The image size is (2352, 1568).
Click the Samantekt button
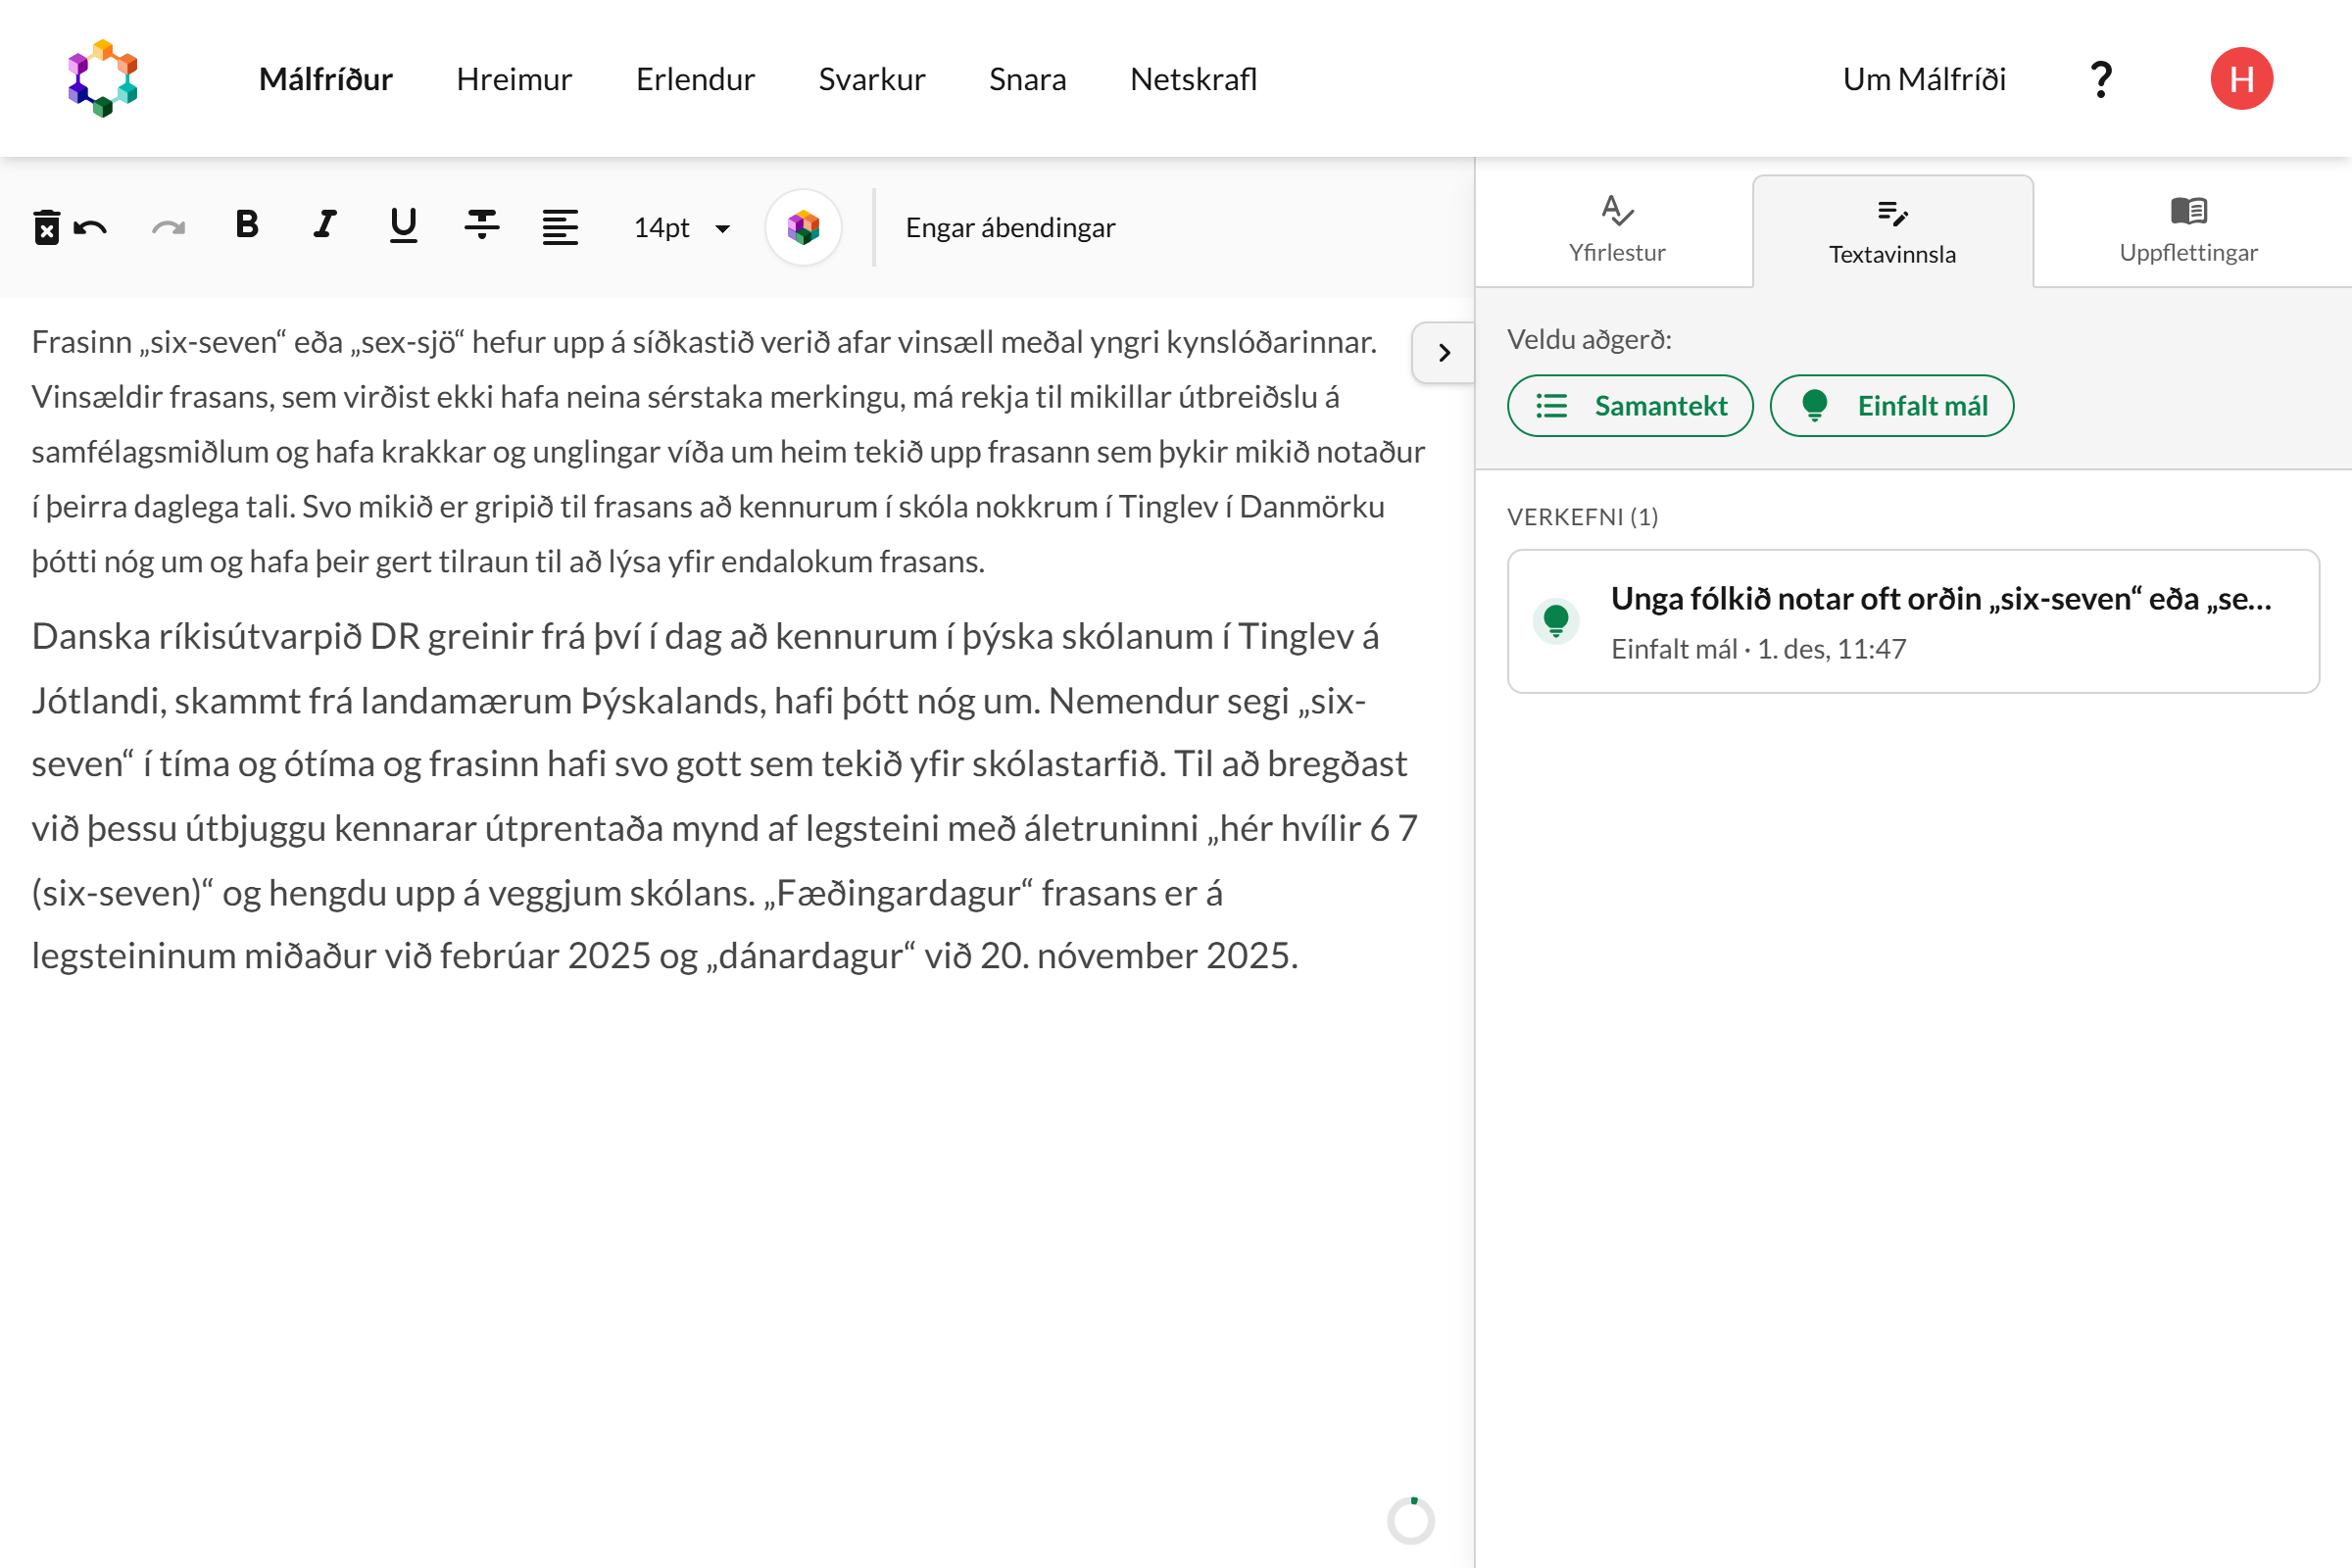point(1630,406)
